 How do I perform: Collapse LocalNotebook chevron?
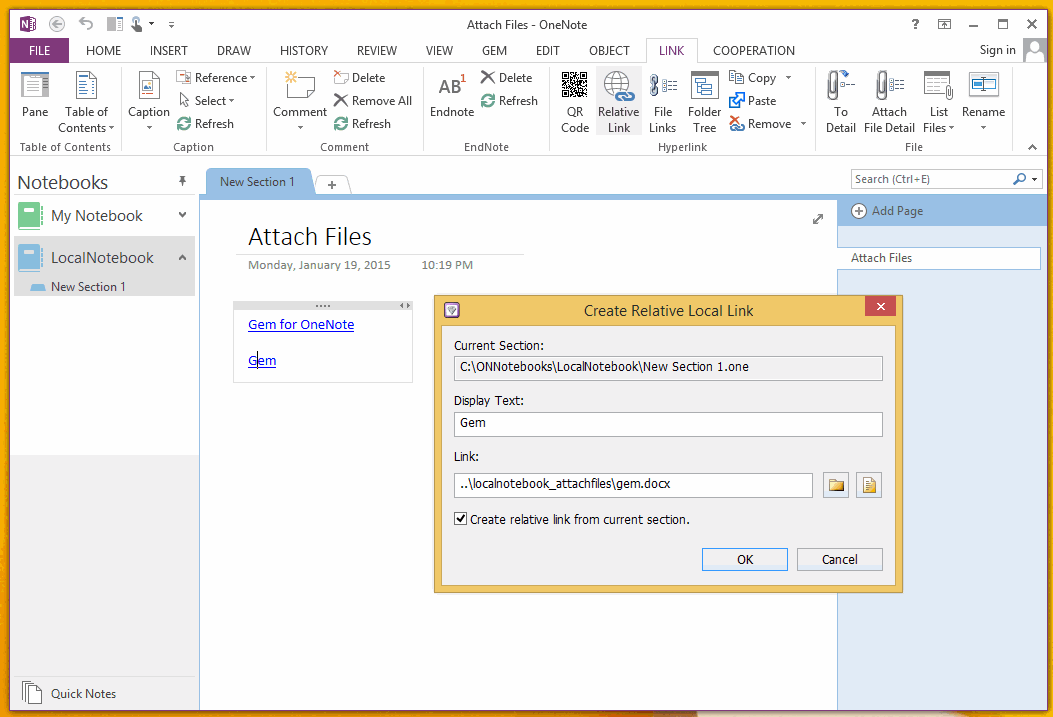[182, 257]
